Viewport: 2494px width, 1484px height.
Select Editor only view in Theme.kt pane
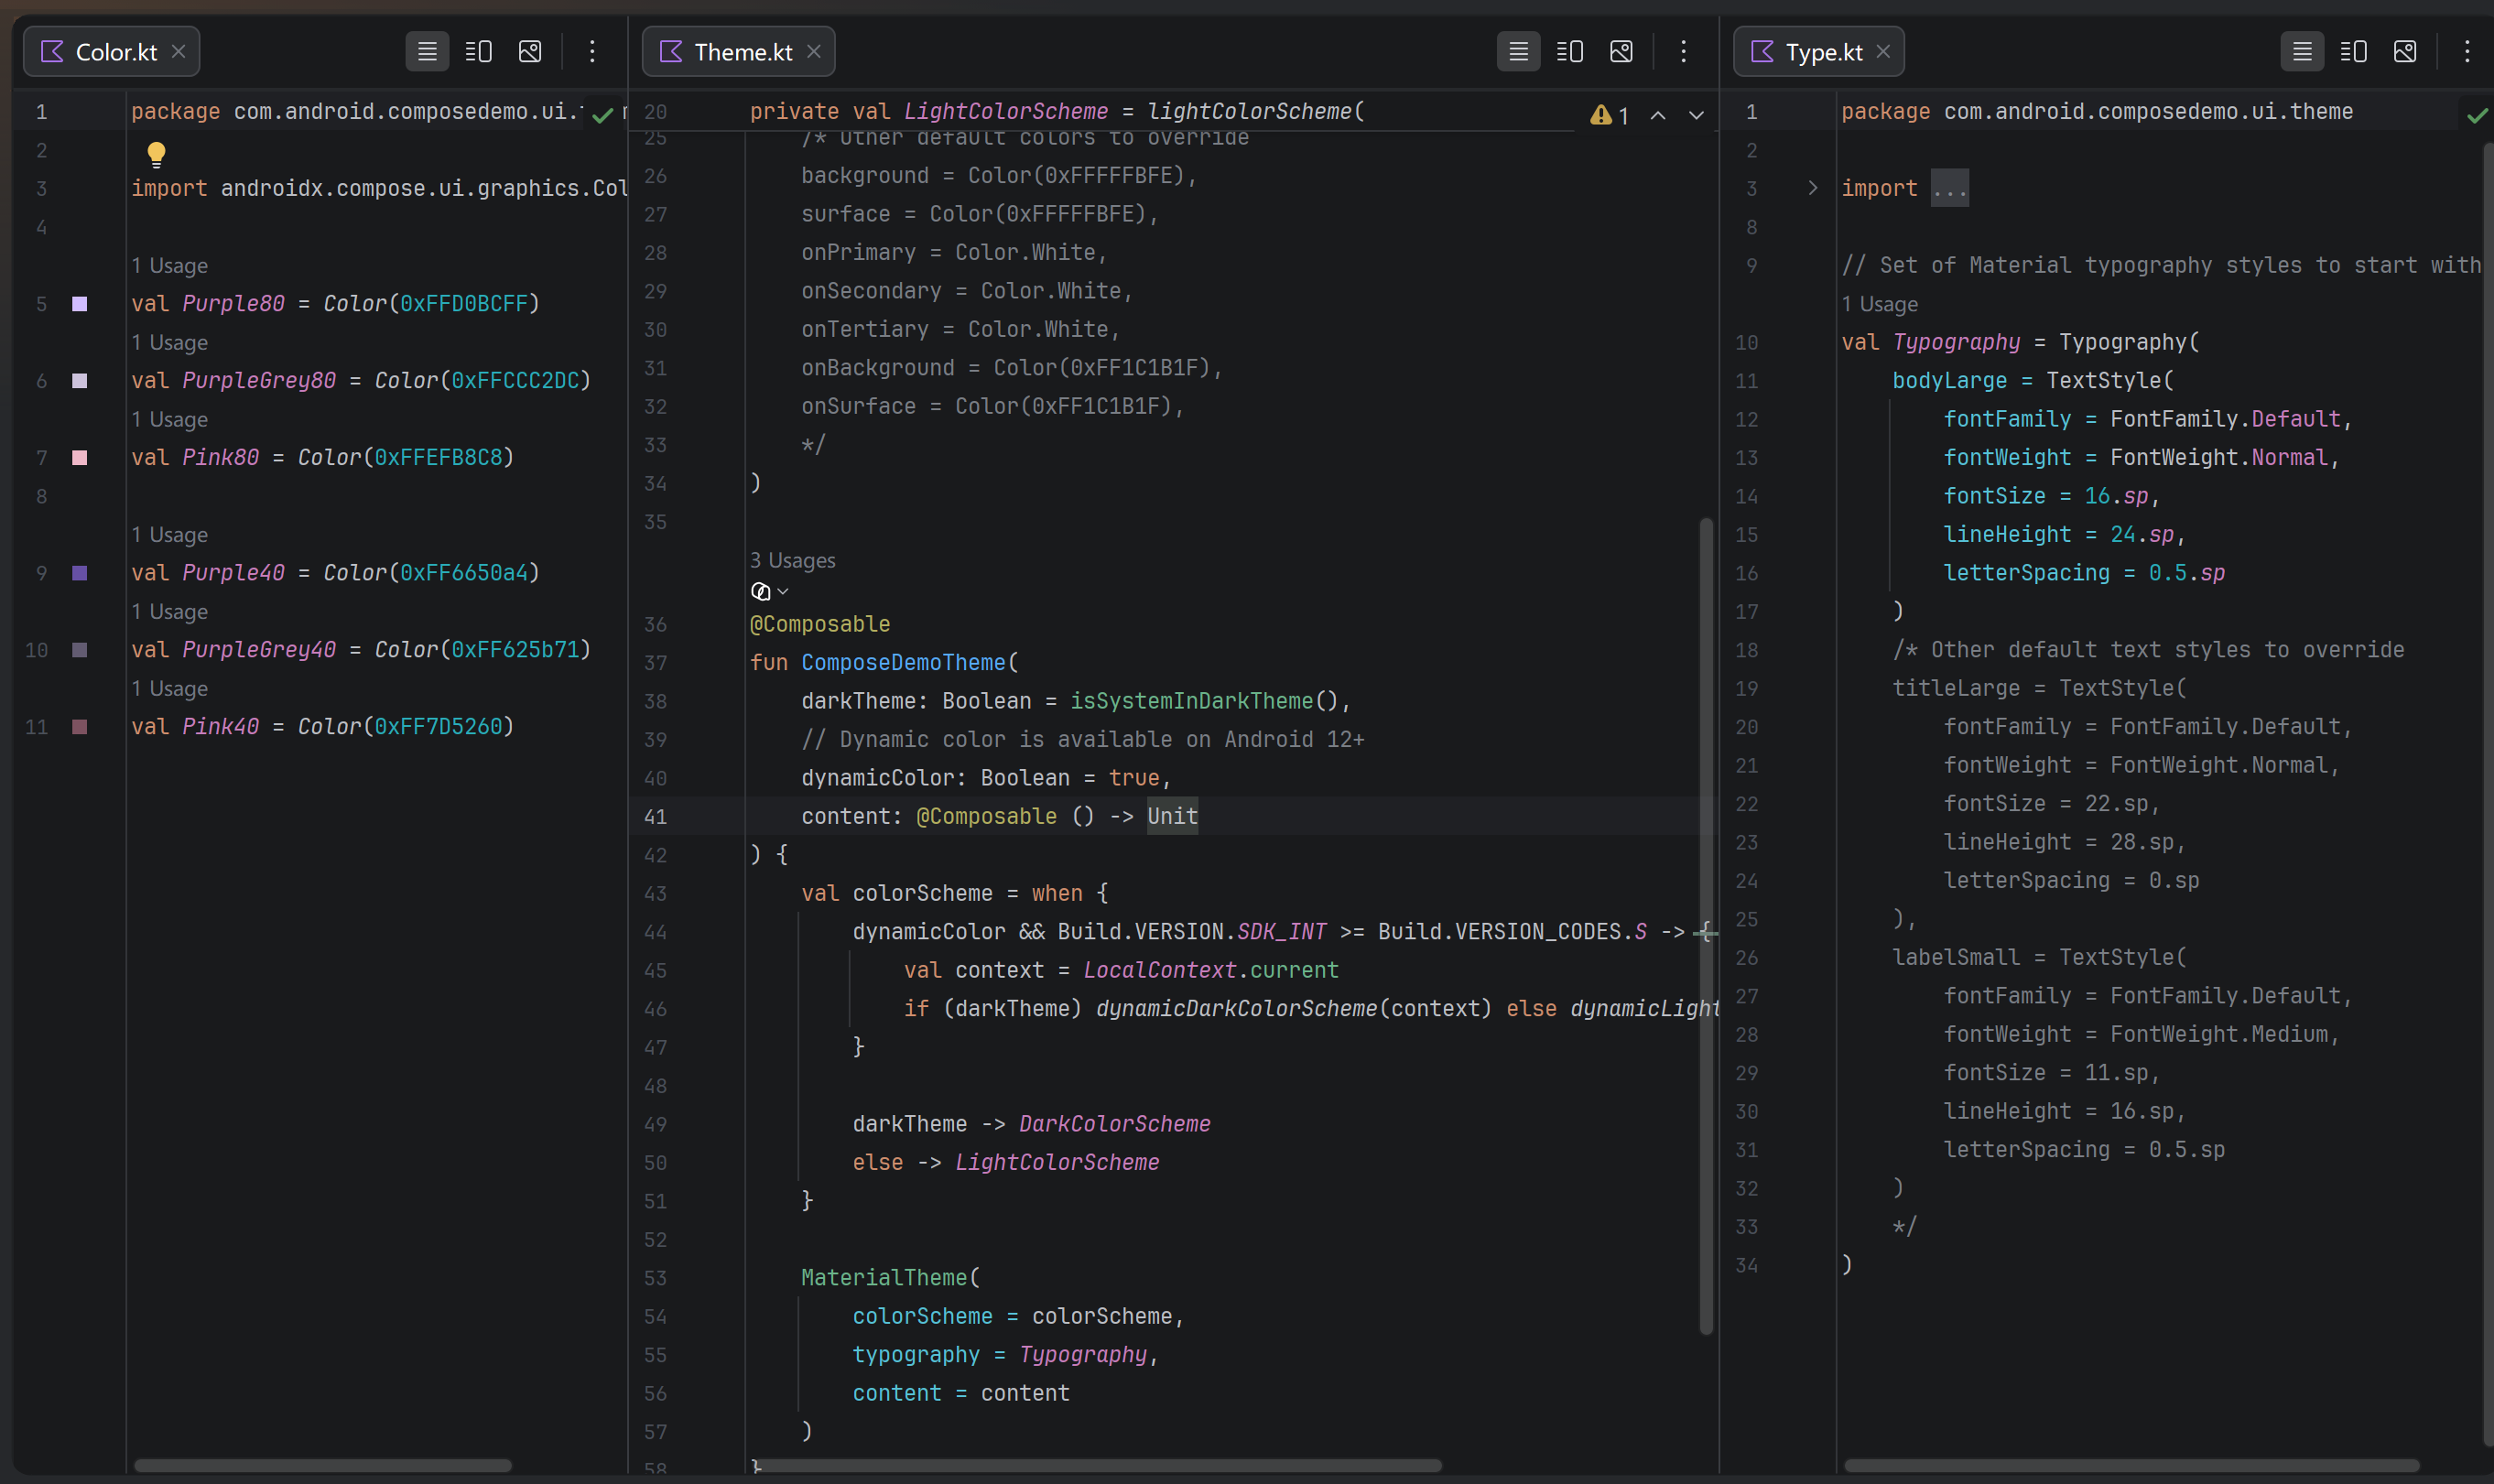pos(1518,51)
